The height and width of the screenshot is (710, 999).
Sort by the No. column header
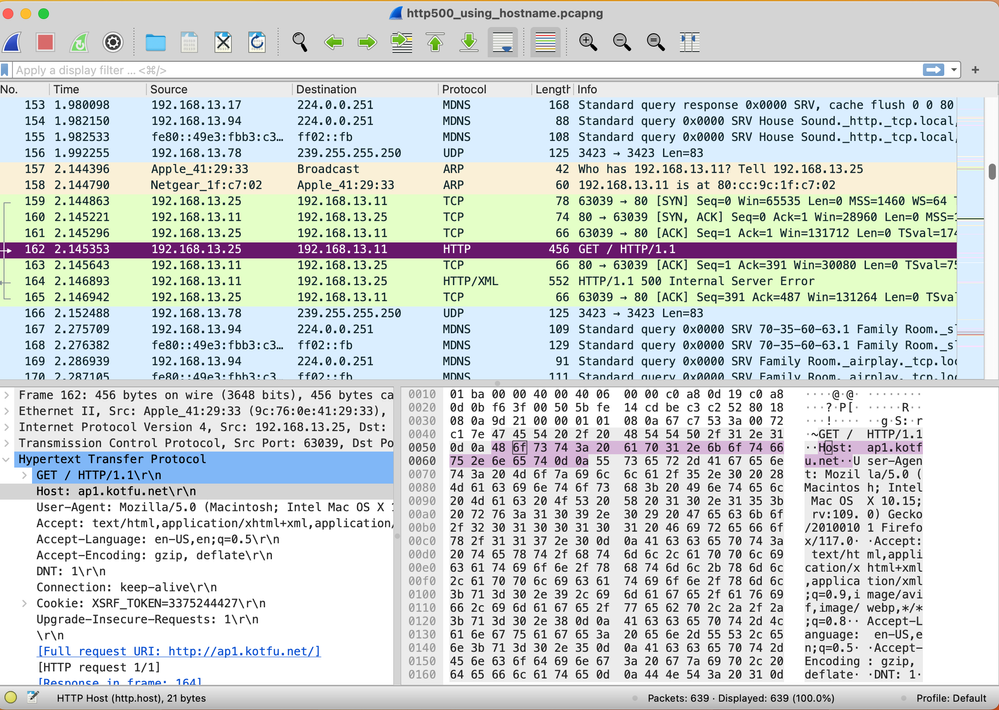pyautogui.click(x=24, y=89)
